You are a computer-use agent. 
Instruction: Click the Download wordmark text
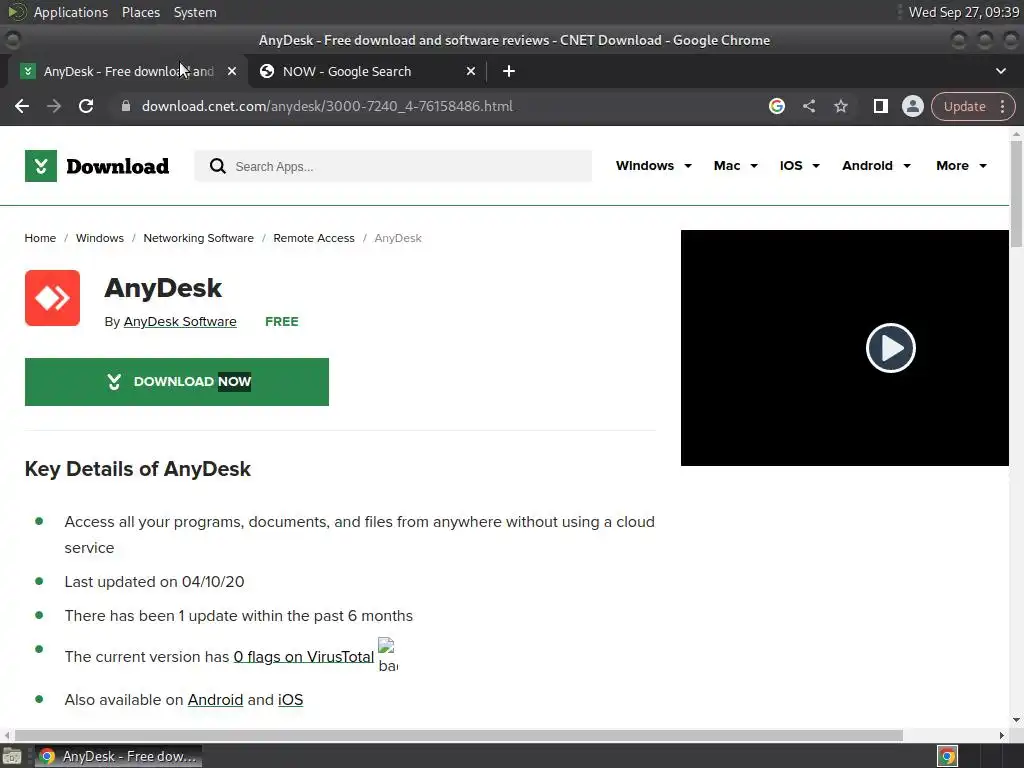tap(118, 167)
